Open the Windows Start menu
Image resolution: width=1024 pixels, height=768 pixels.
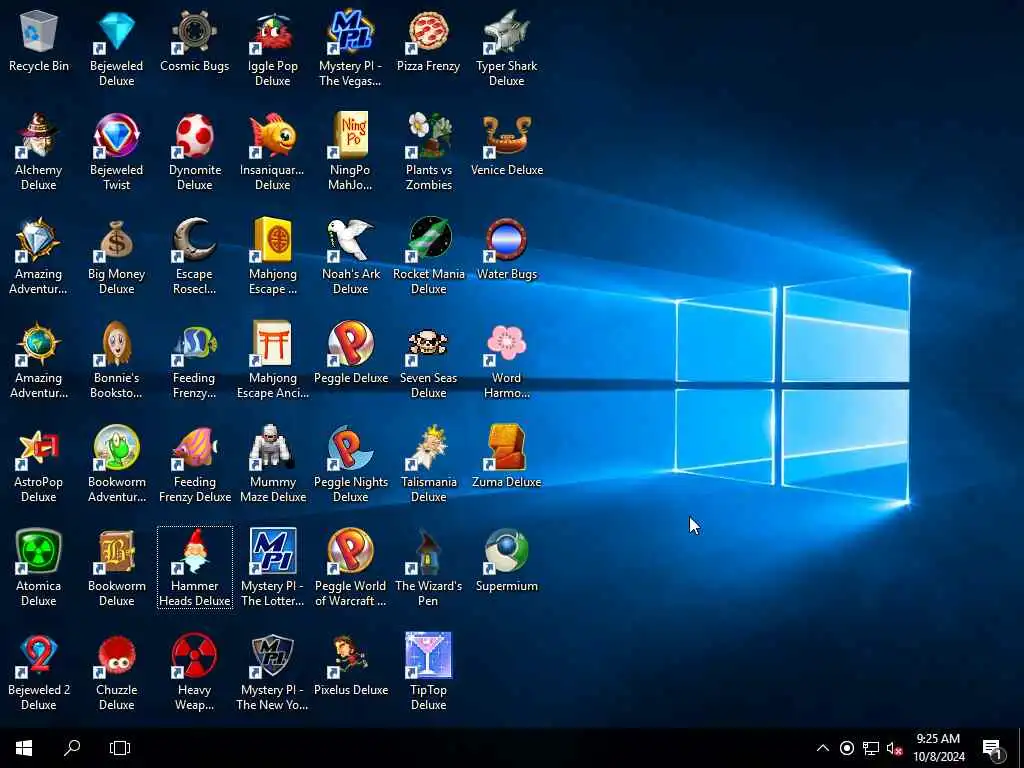pos(24,748)
